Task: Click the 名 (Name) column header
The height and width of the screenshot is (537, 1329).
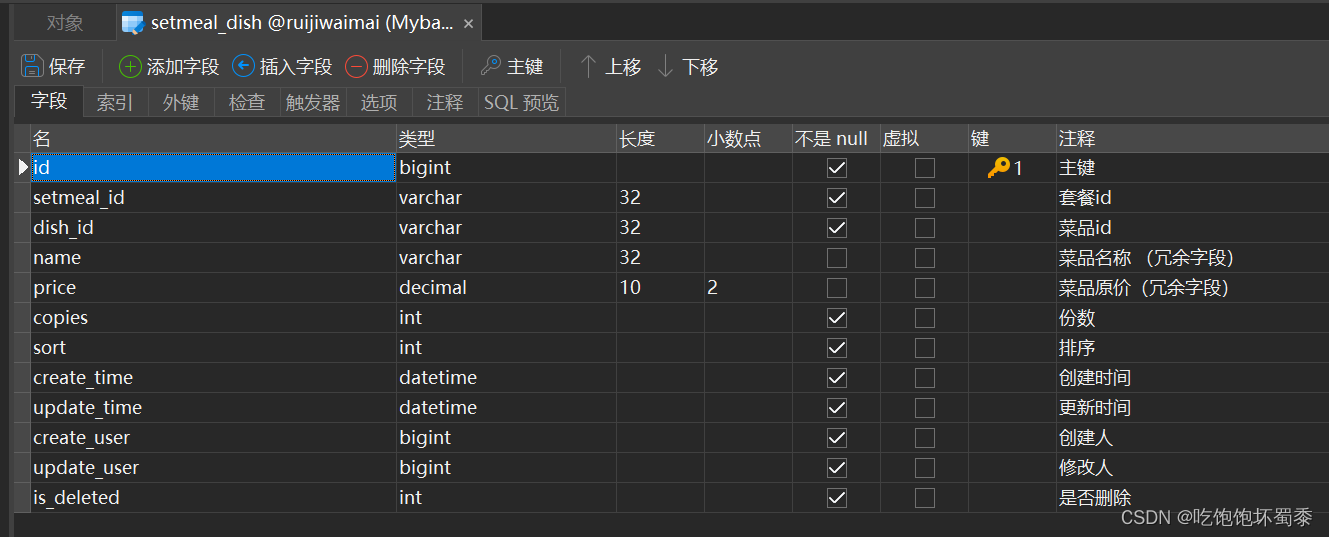Action: [213, 139]
